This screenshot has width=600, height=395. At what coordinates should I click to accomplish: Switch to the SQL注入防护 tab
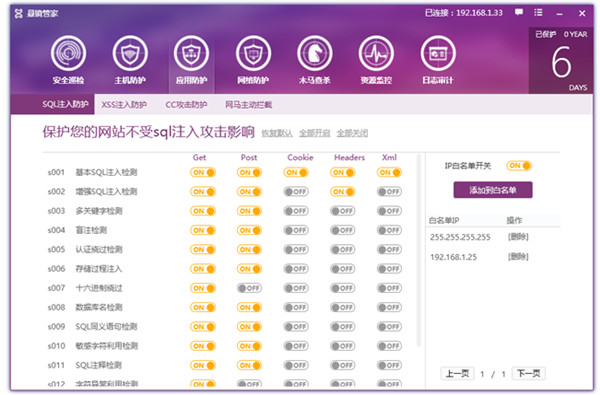[x=65, y=104]
